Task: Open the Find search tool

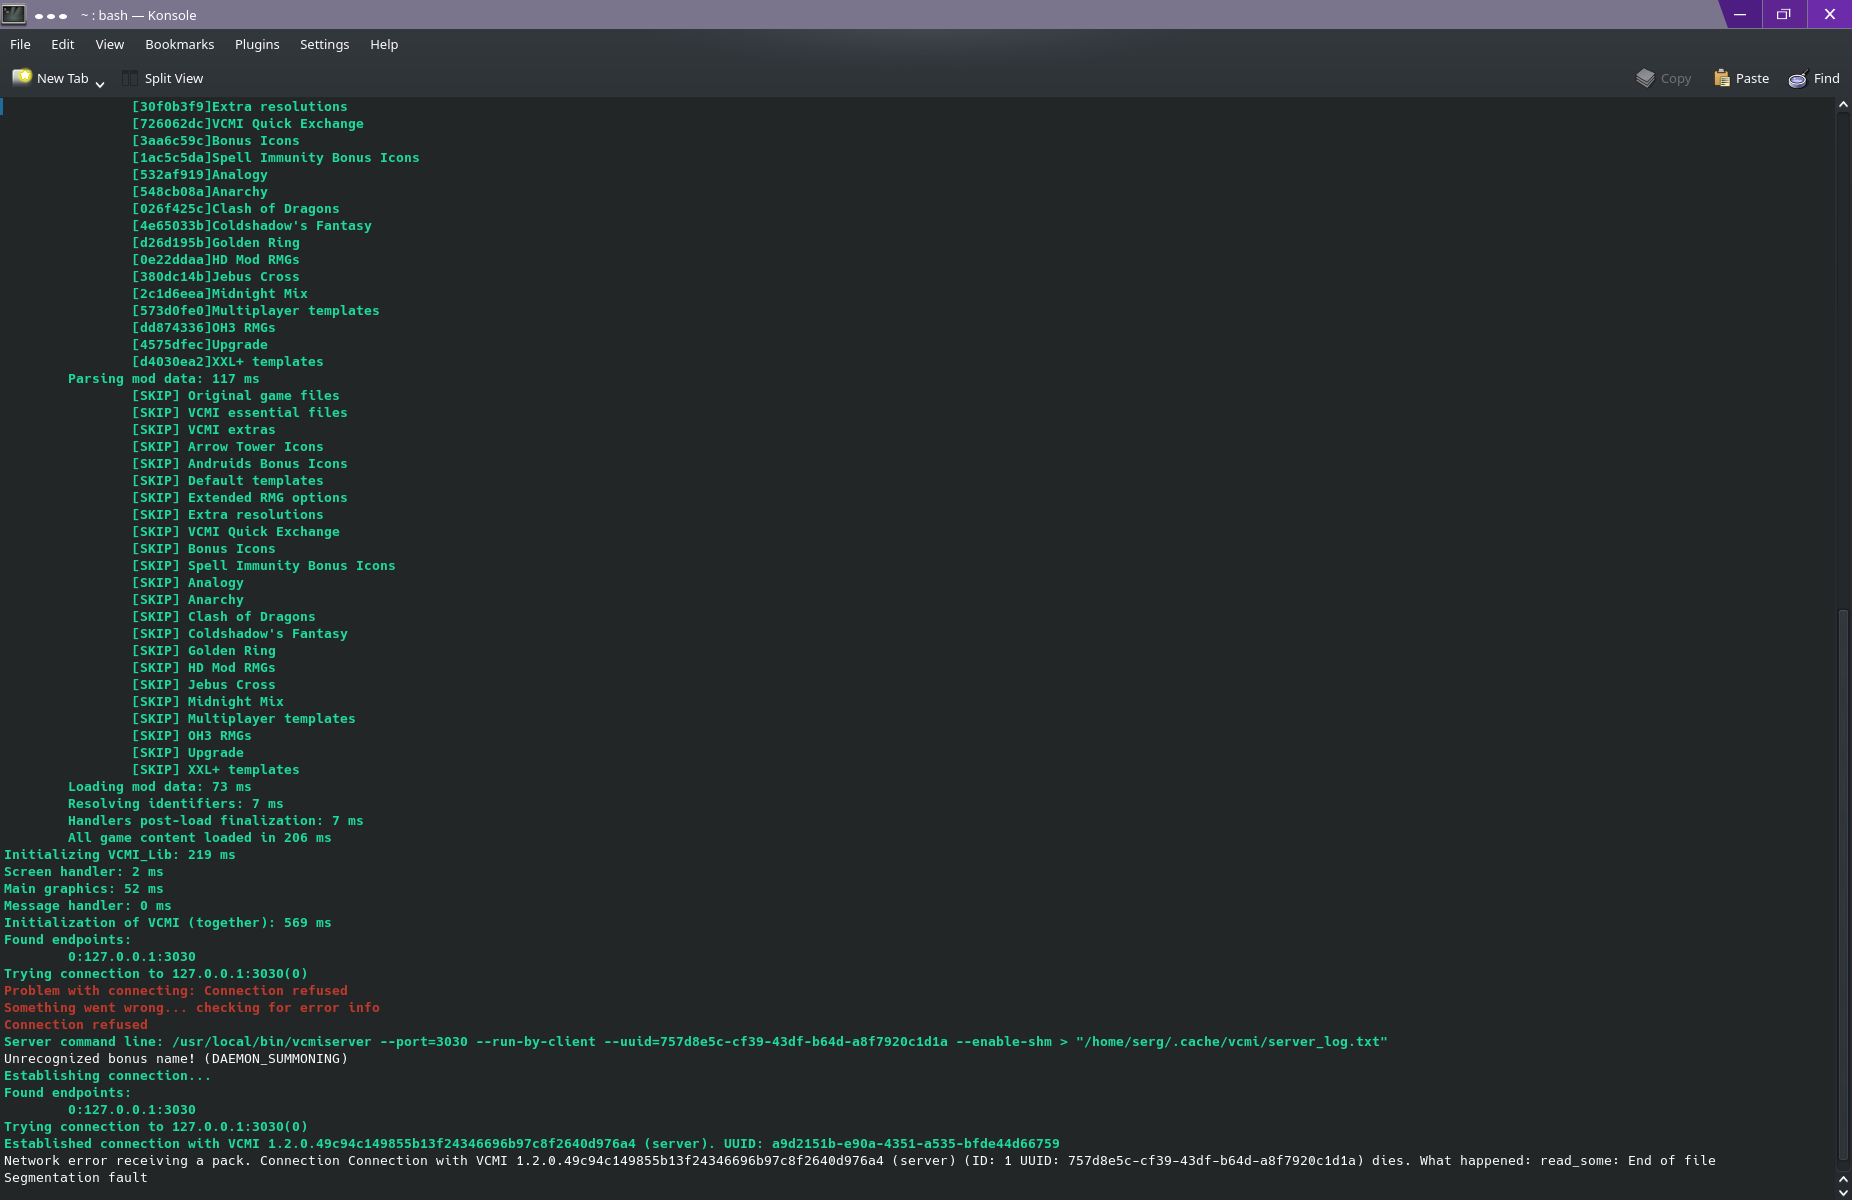Action: [x=1814, y=78]
